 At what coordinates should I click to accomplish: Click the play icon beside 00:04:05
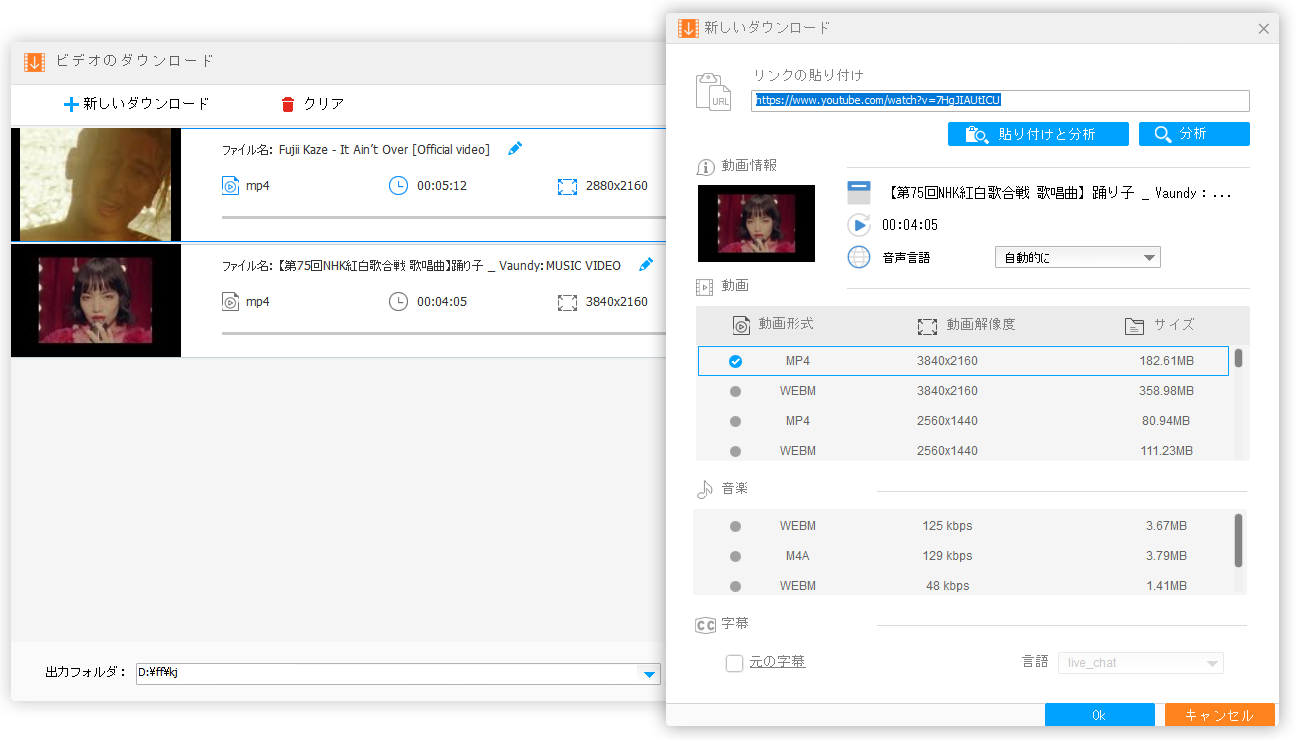pos(859,225)
